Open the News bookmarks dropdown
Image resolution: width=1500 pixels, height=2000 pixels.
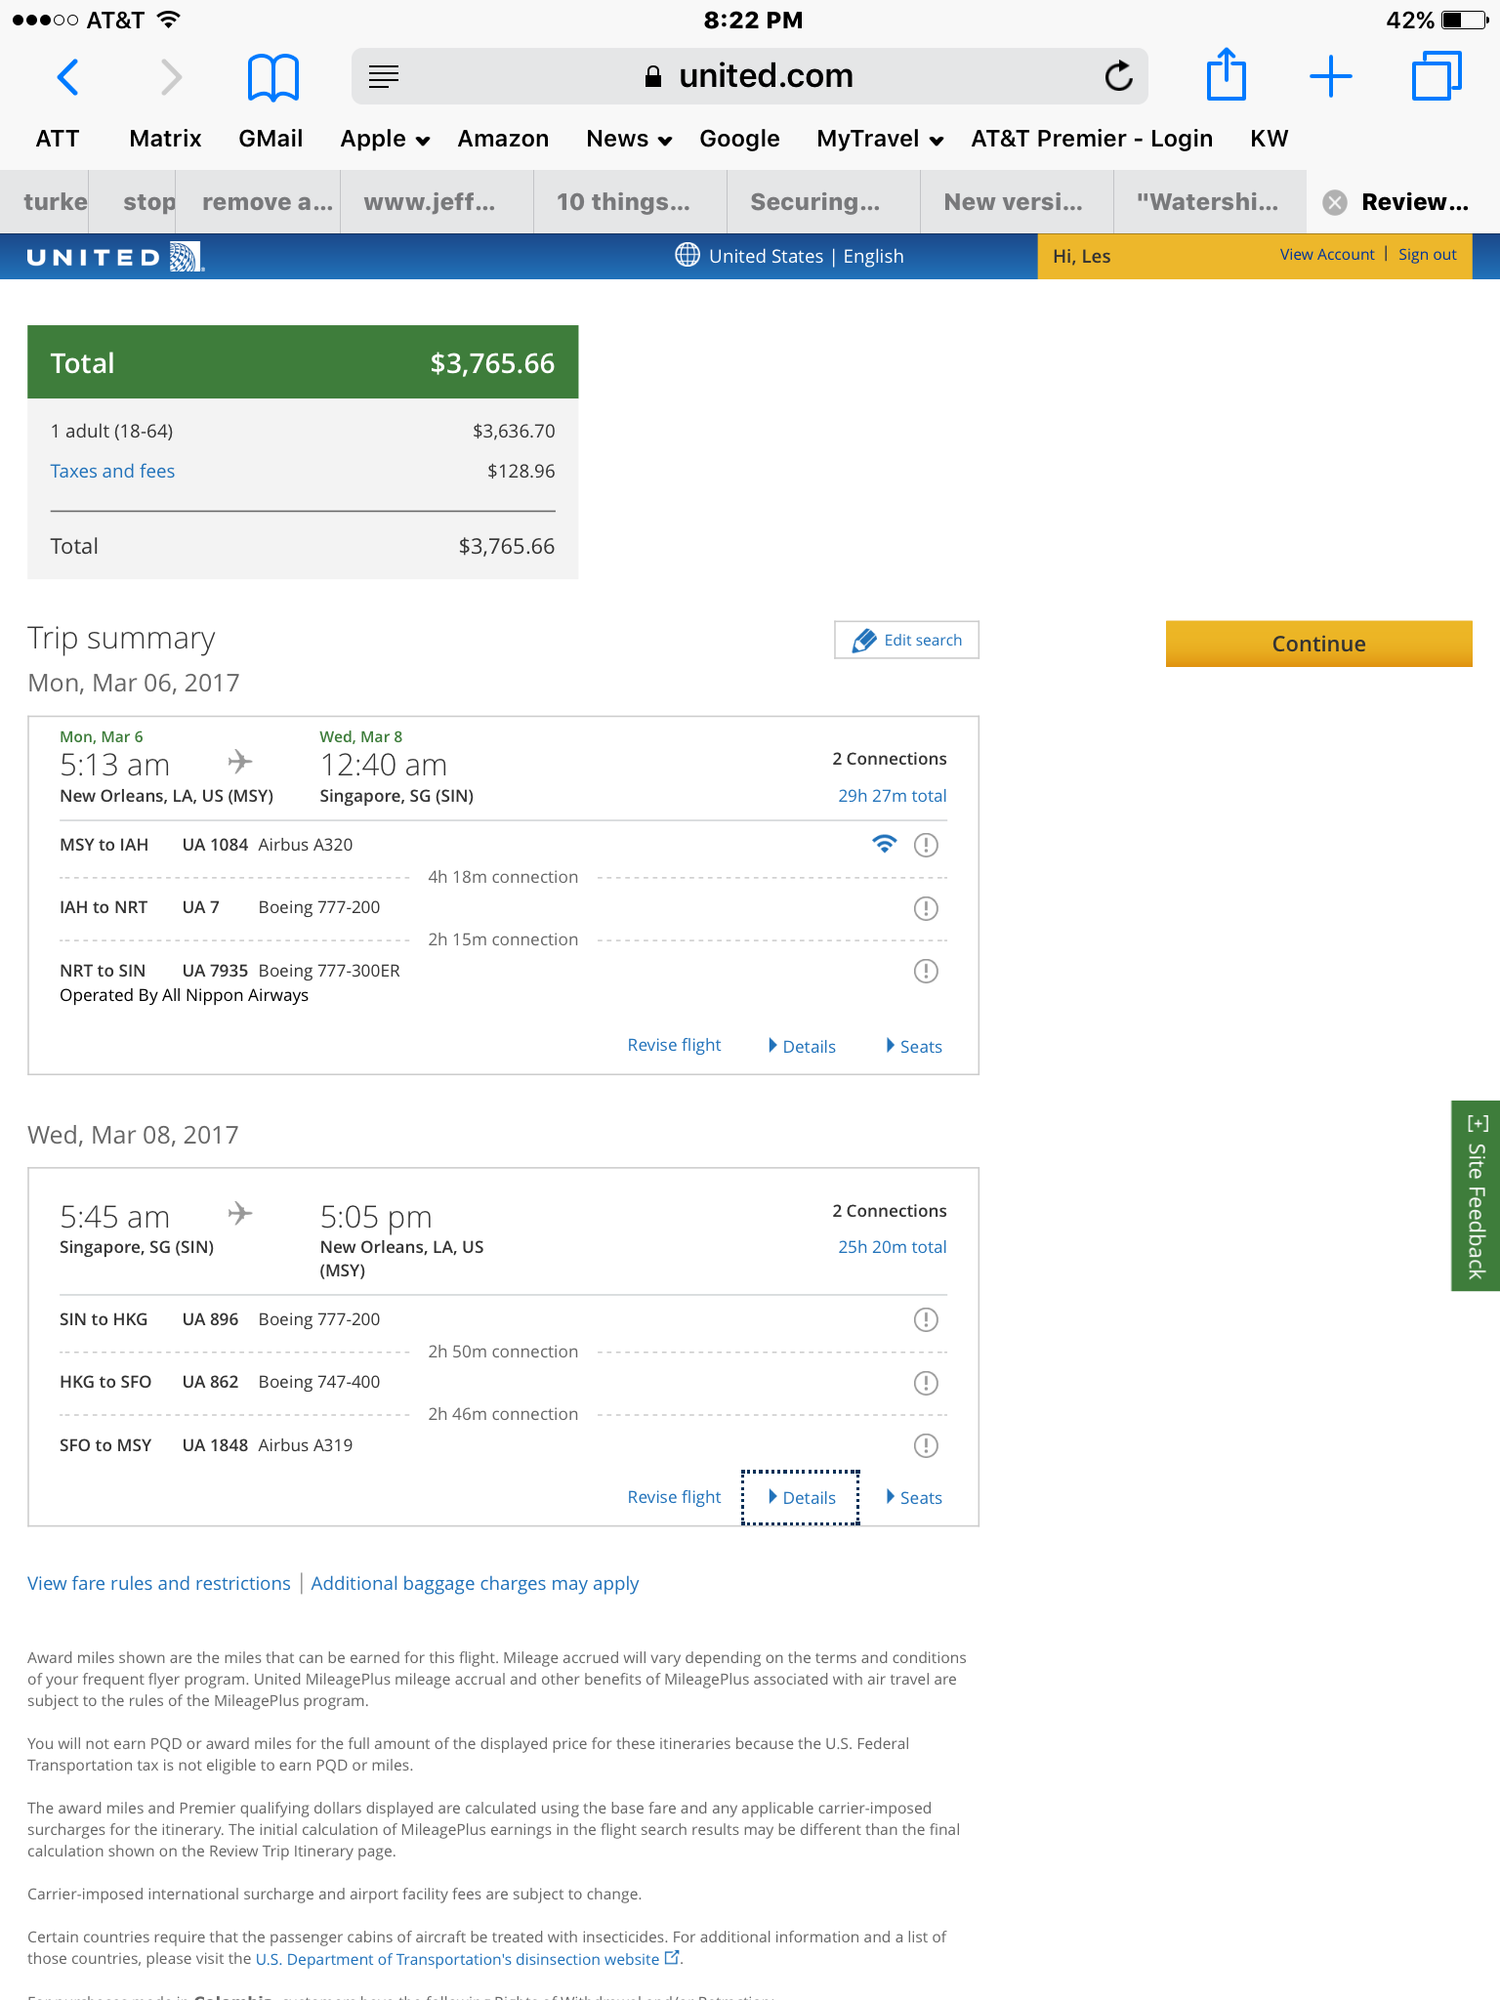pyautogui.click(x=629, y=139)
